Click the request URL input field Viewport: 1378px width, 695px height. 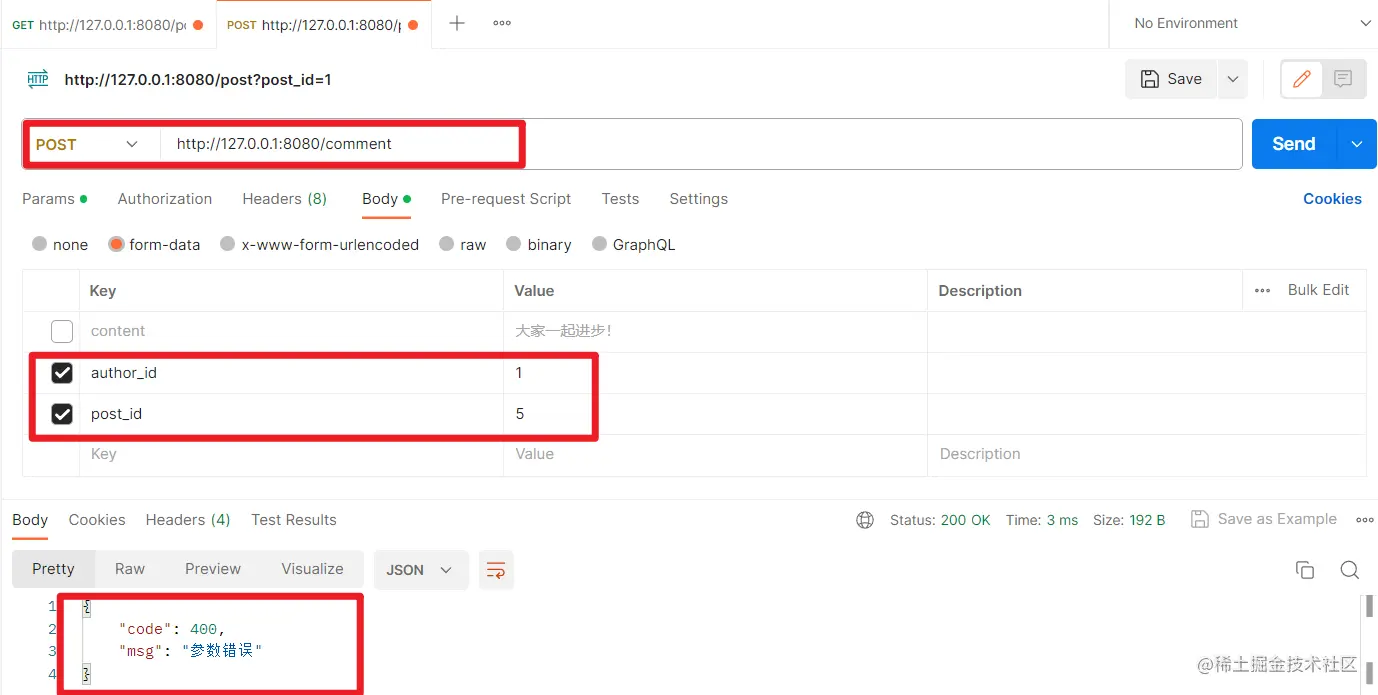[x=701, y=144]
